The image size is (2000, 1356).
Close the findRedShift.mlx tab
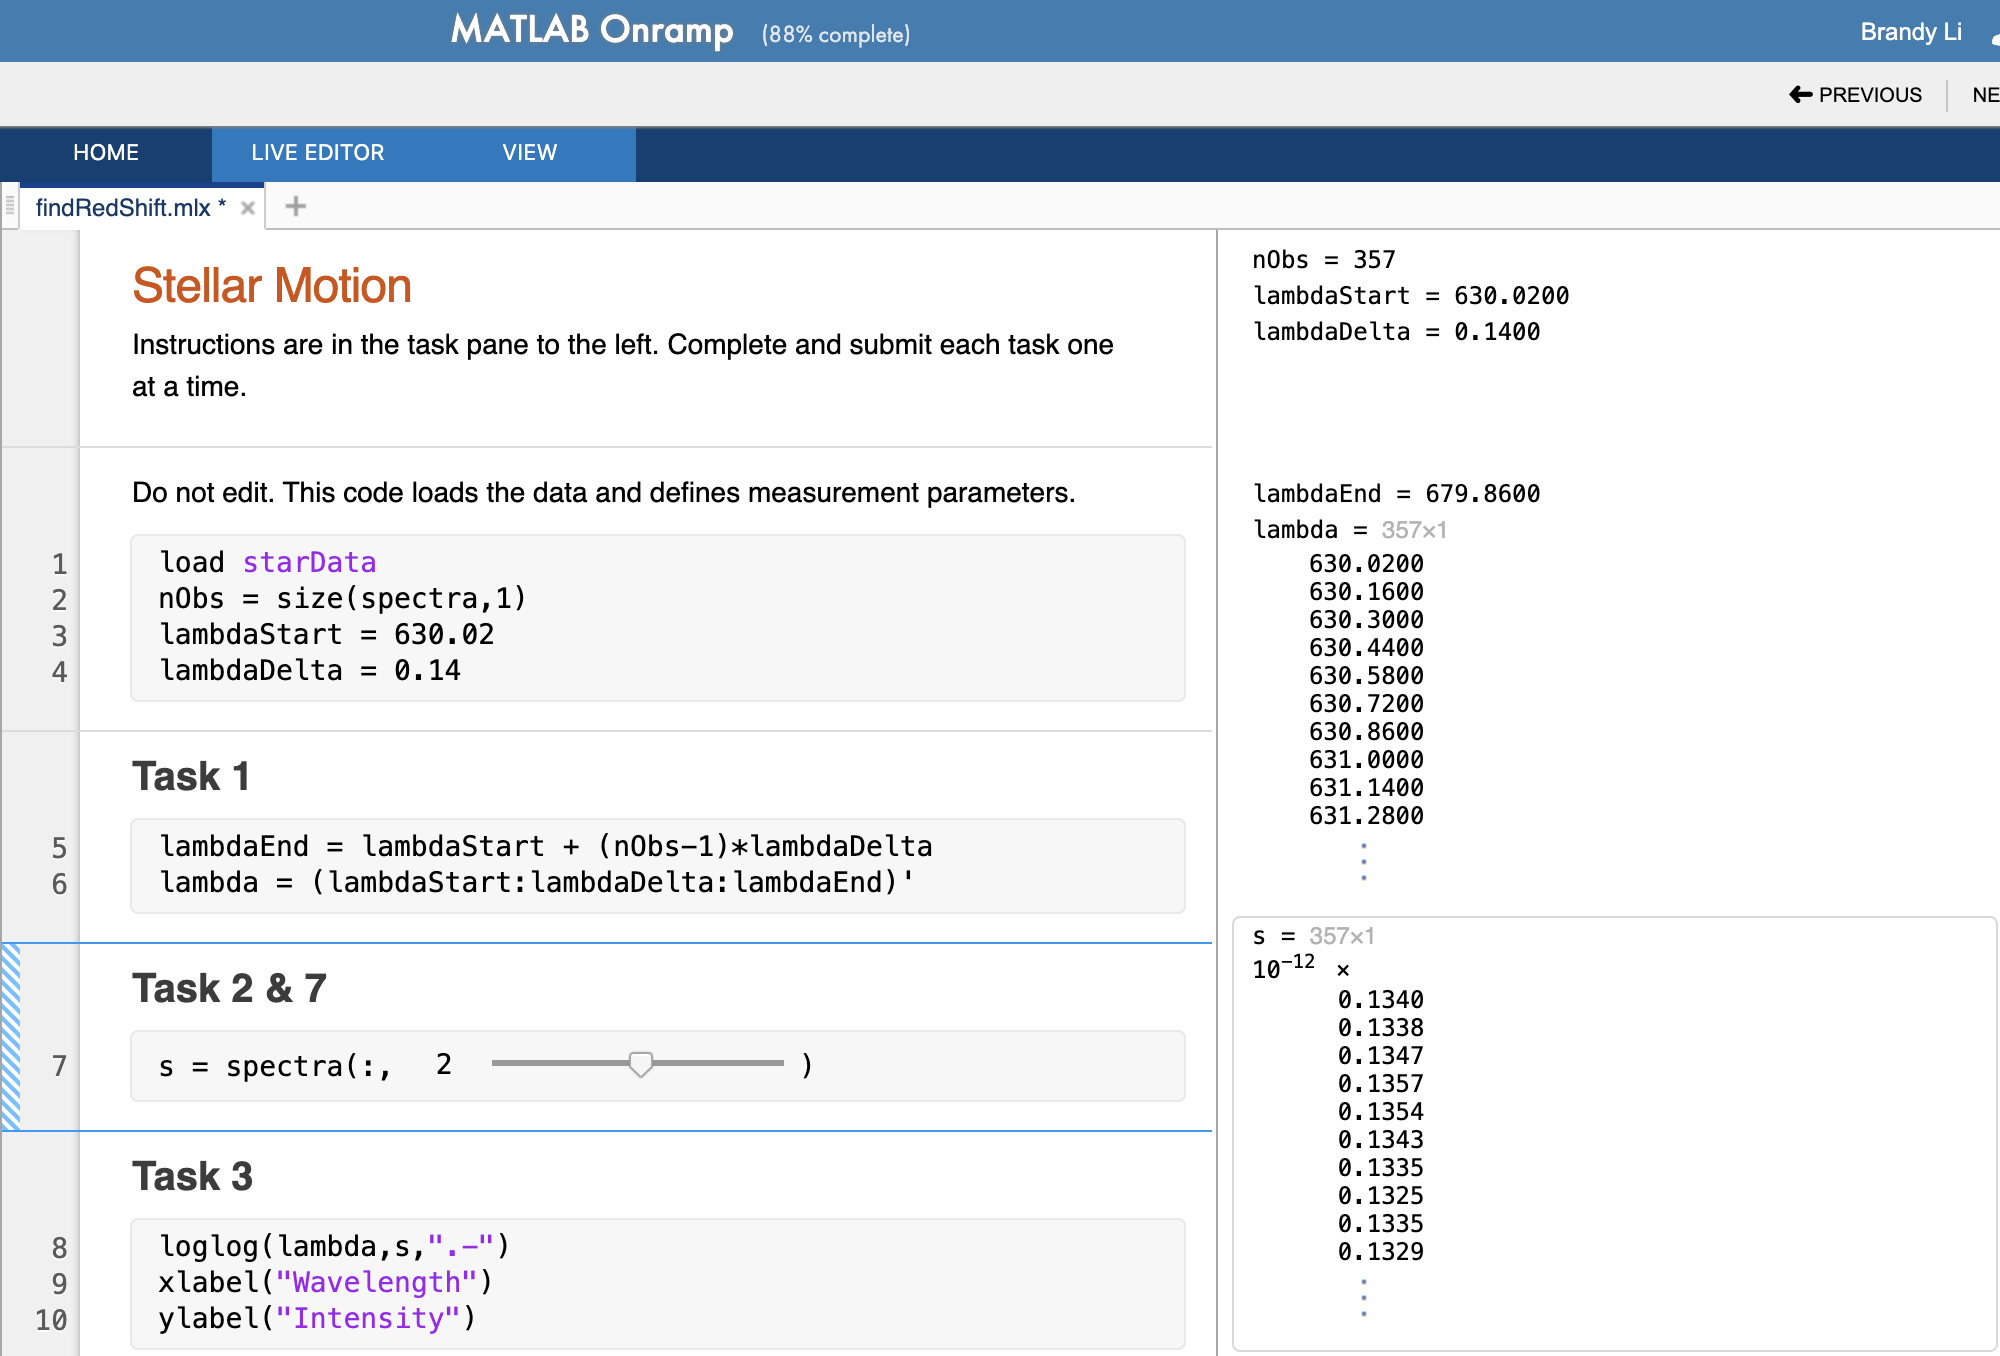tap(248, 207)
